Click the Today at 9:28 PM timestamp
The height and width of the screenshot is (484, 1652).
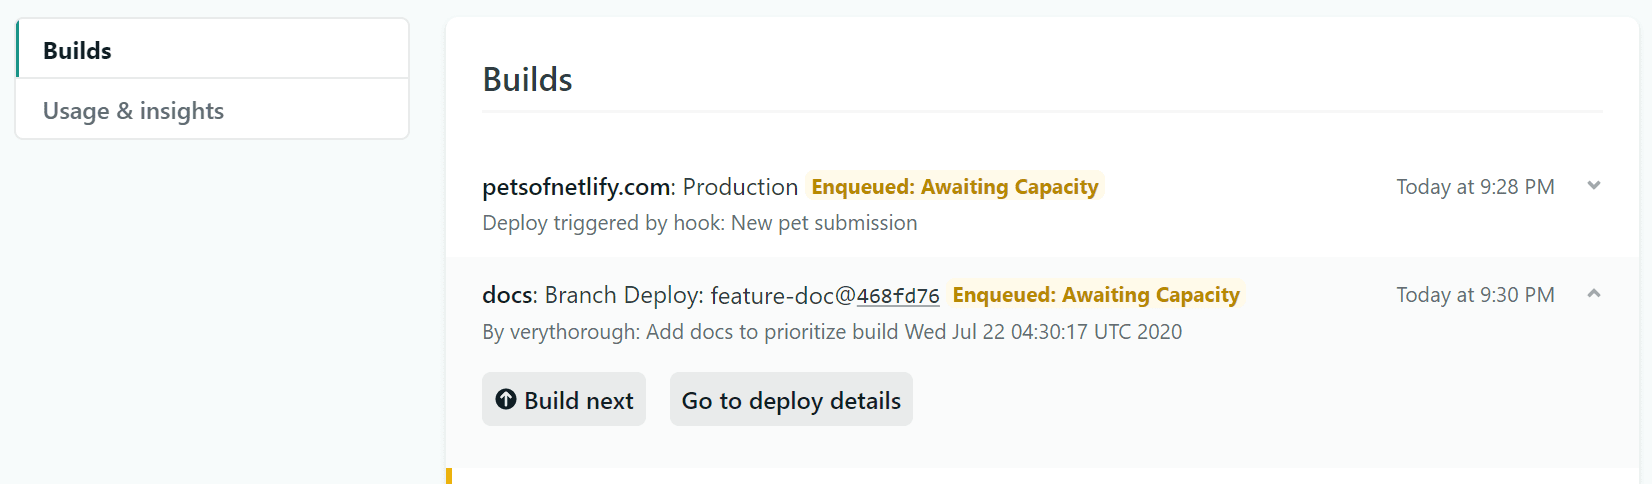(x=1475, y=187)
